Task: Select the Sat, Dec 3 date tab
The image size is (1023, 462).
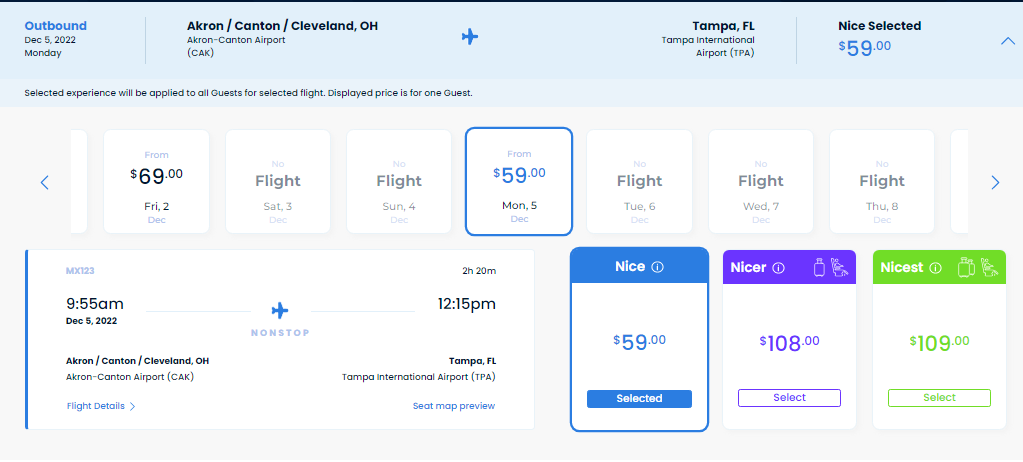Action: tap(278, 181)
